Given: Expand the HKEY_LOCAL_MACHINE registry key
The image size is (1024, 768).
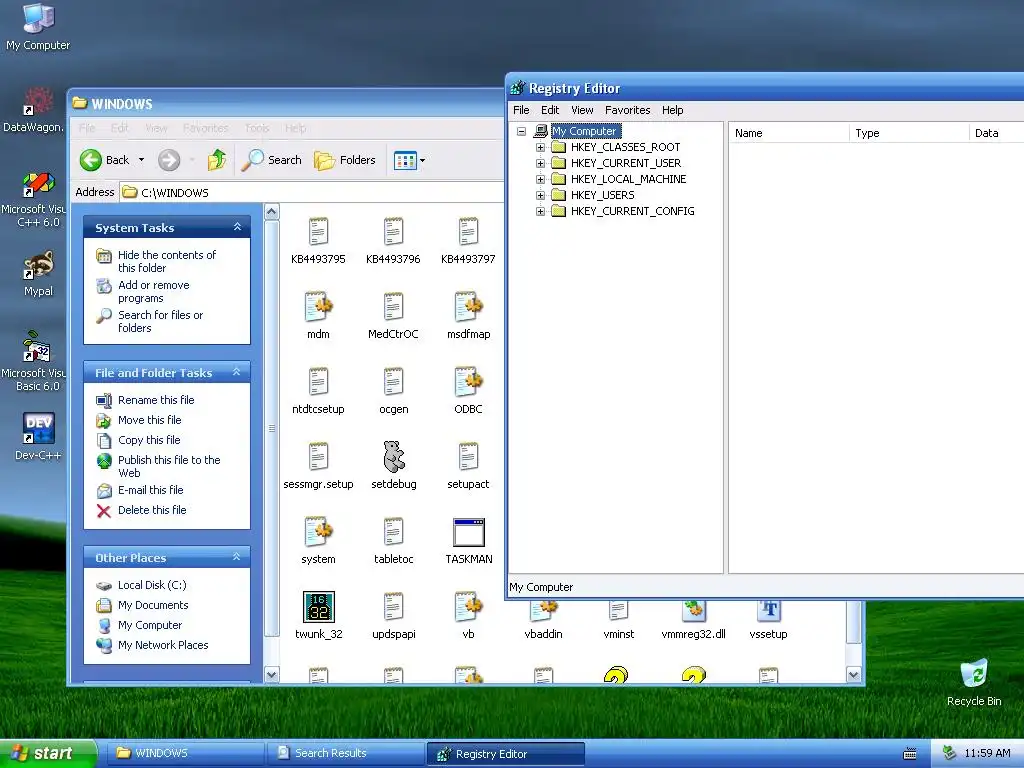Looking at the screenshot, I should tap(540, 179).
